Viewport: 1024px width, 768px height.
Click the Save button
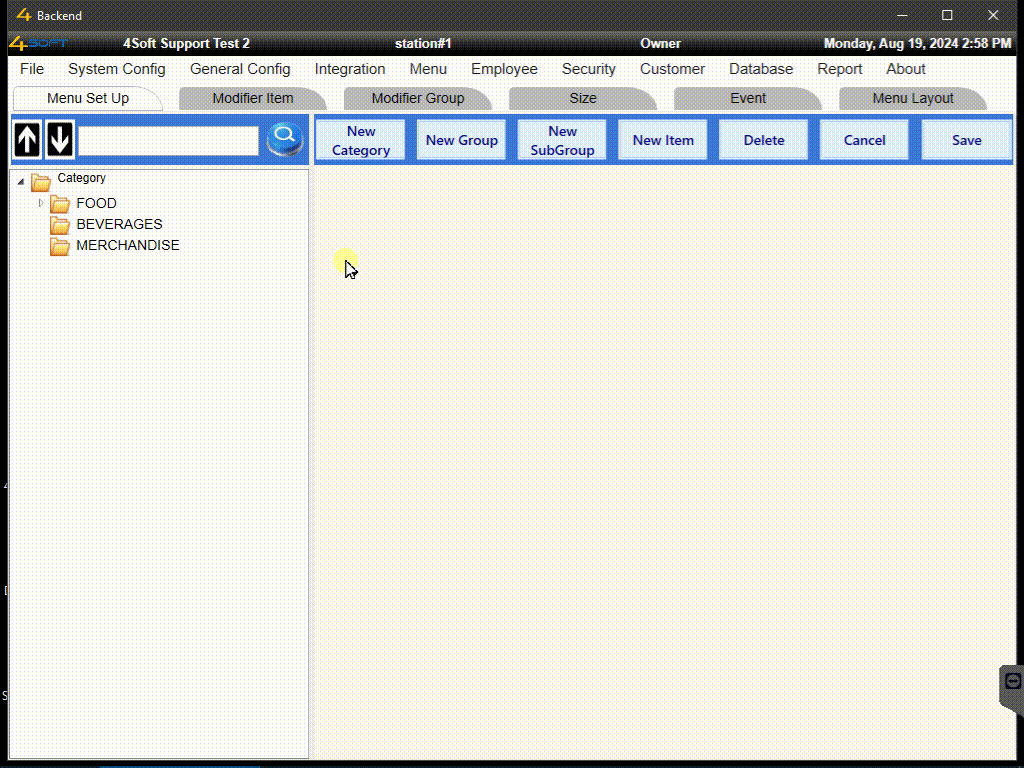pos(967,140)
